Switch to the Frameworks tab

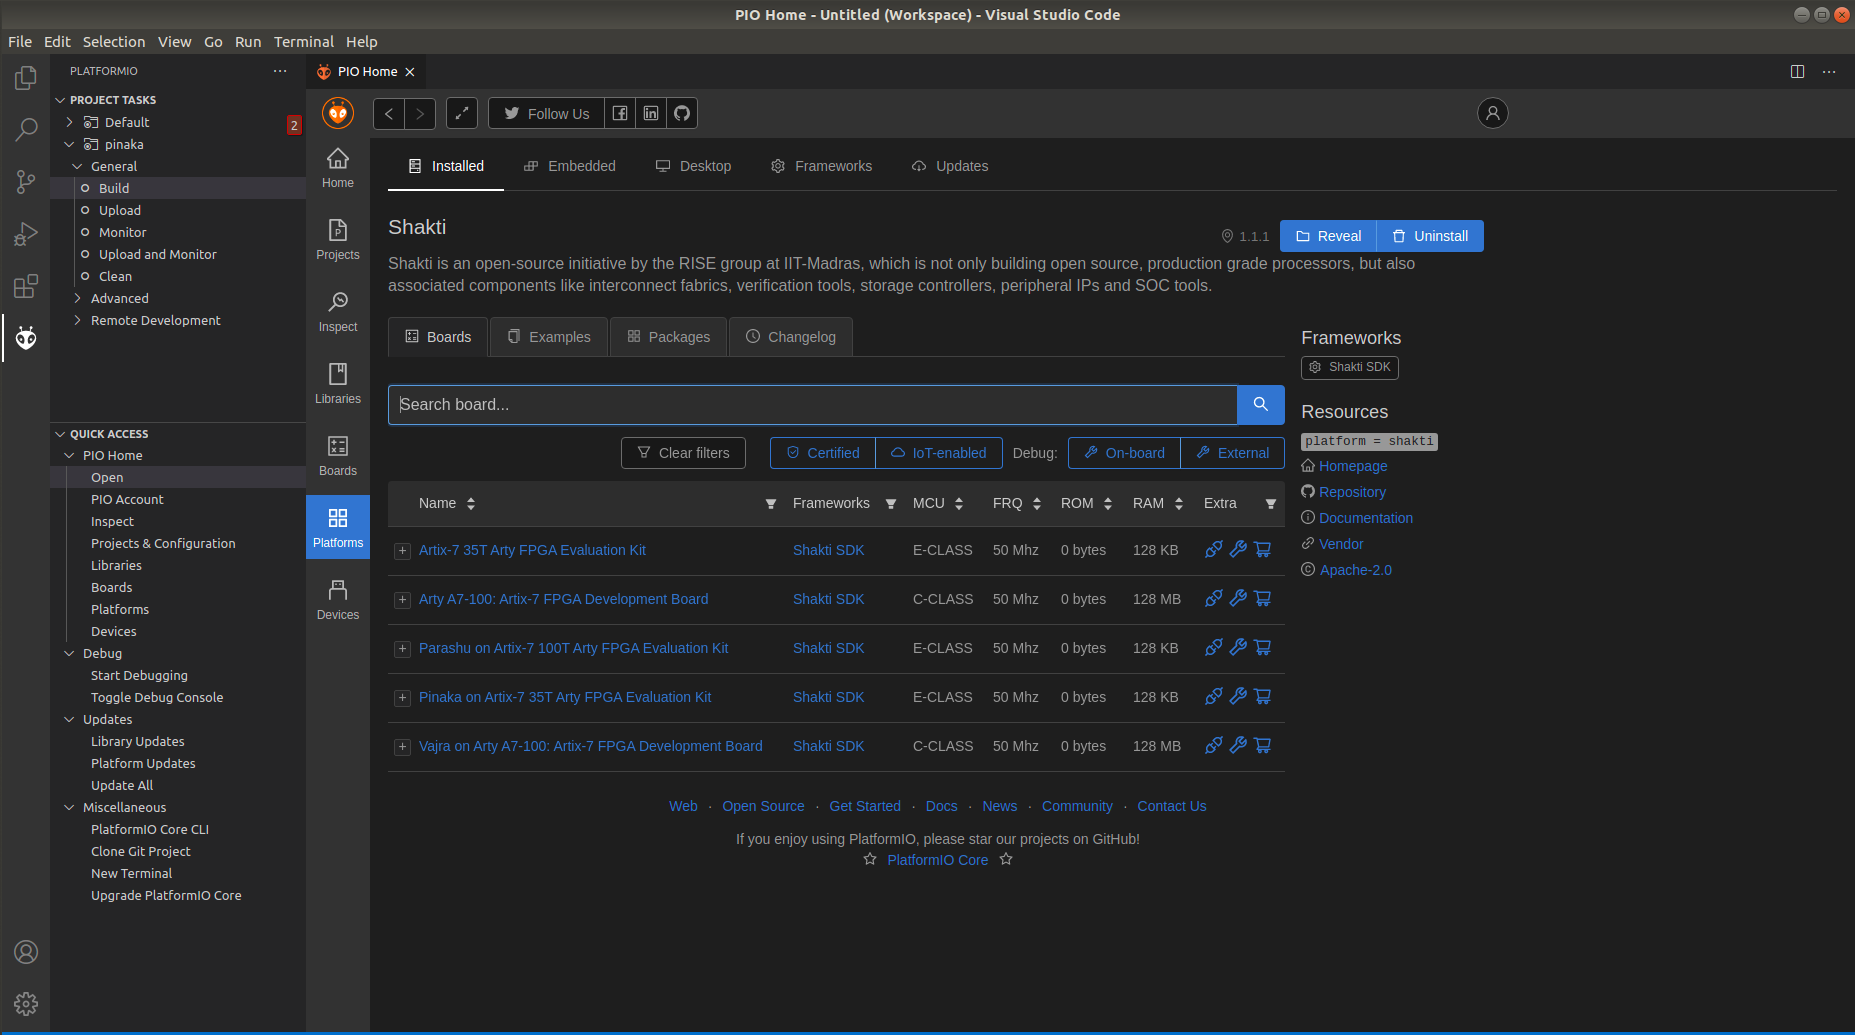pyautogui.click(x=821, y=166)
